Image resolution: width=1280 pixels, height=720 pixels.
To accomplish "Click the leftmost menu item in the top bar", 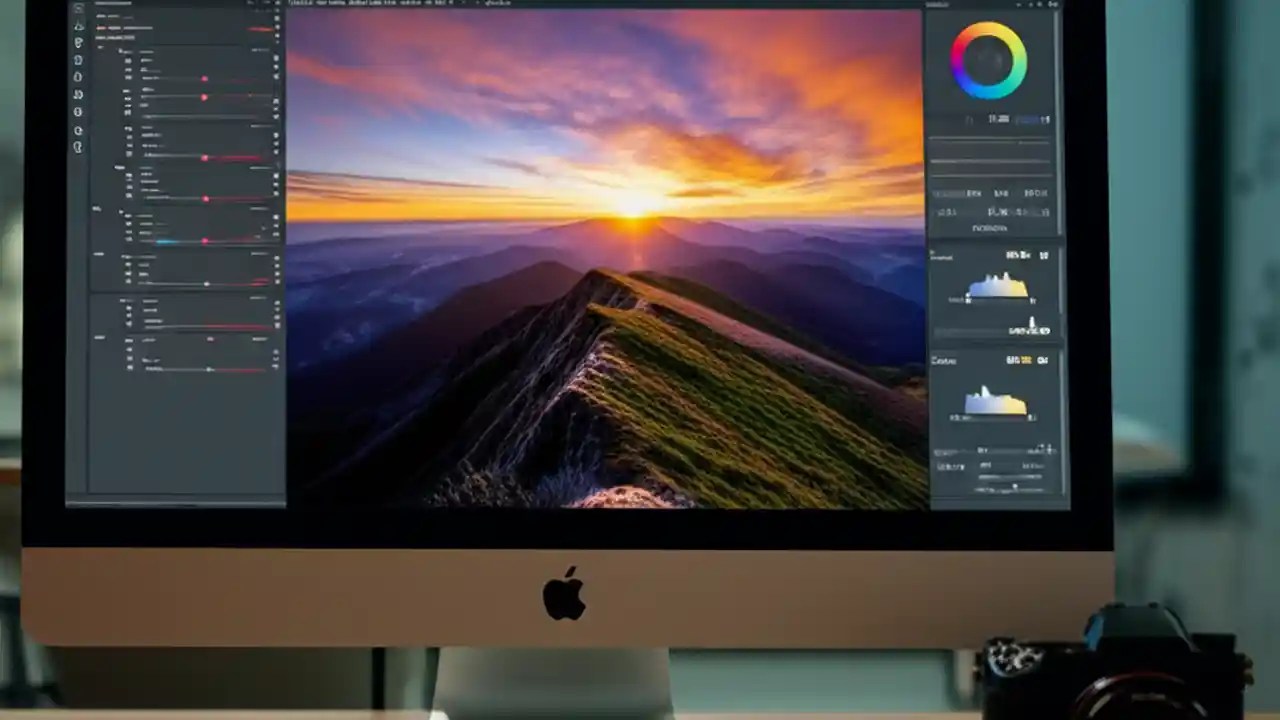I will pos(295,3).
